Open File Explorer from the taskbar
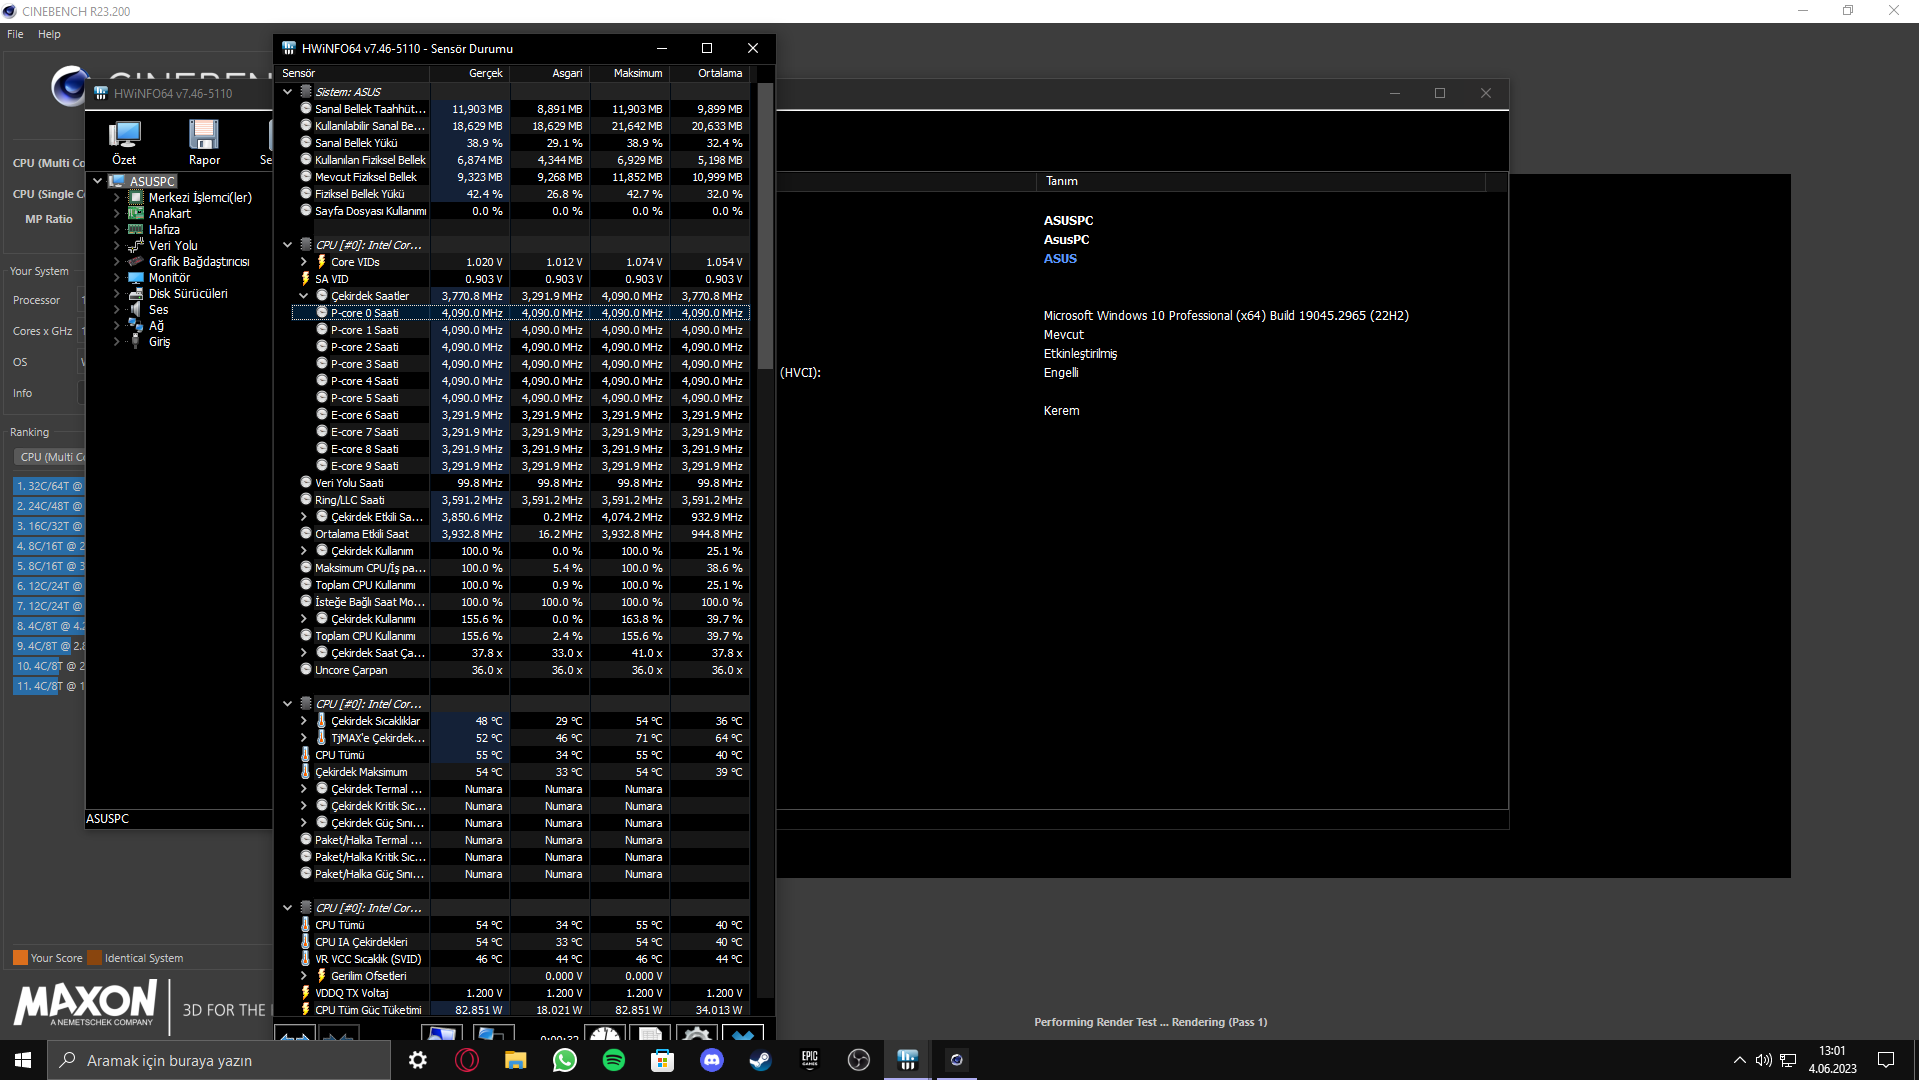Image resolution: width=1919 pixels, height=1080 pixels. [516, 1060]
